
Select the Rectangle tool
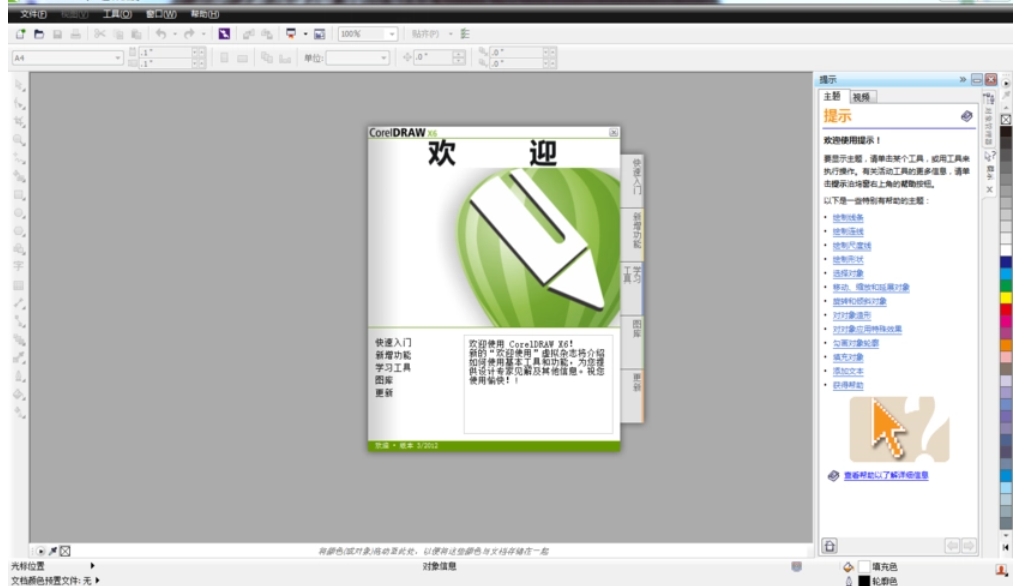(20, 195)
